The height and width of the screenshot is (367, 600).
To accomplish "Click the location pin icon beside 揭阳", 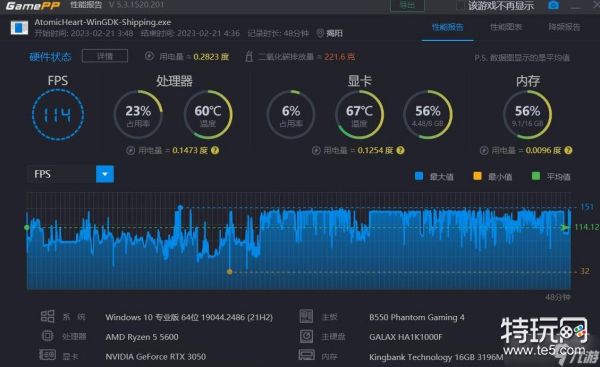I will [x=320, y=33].
